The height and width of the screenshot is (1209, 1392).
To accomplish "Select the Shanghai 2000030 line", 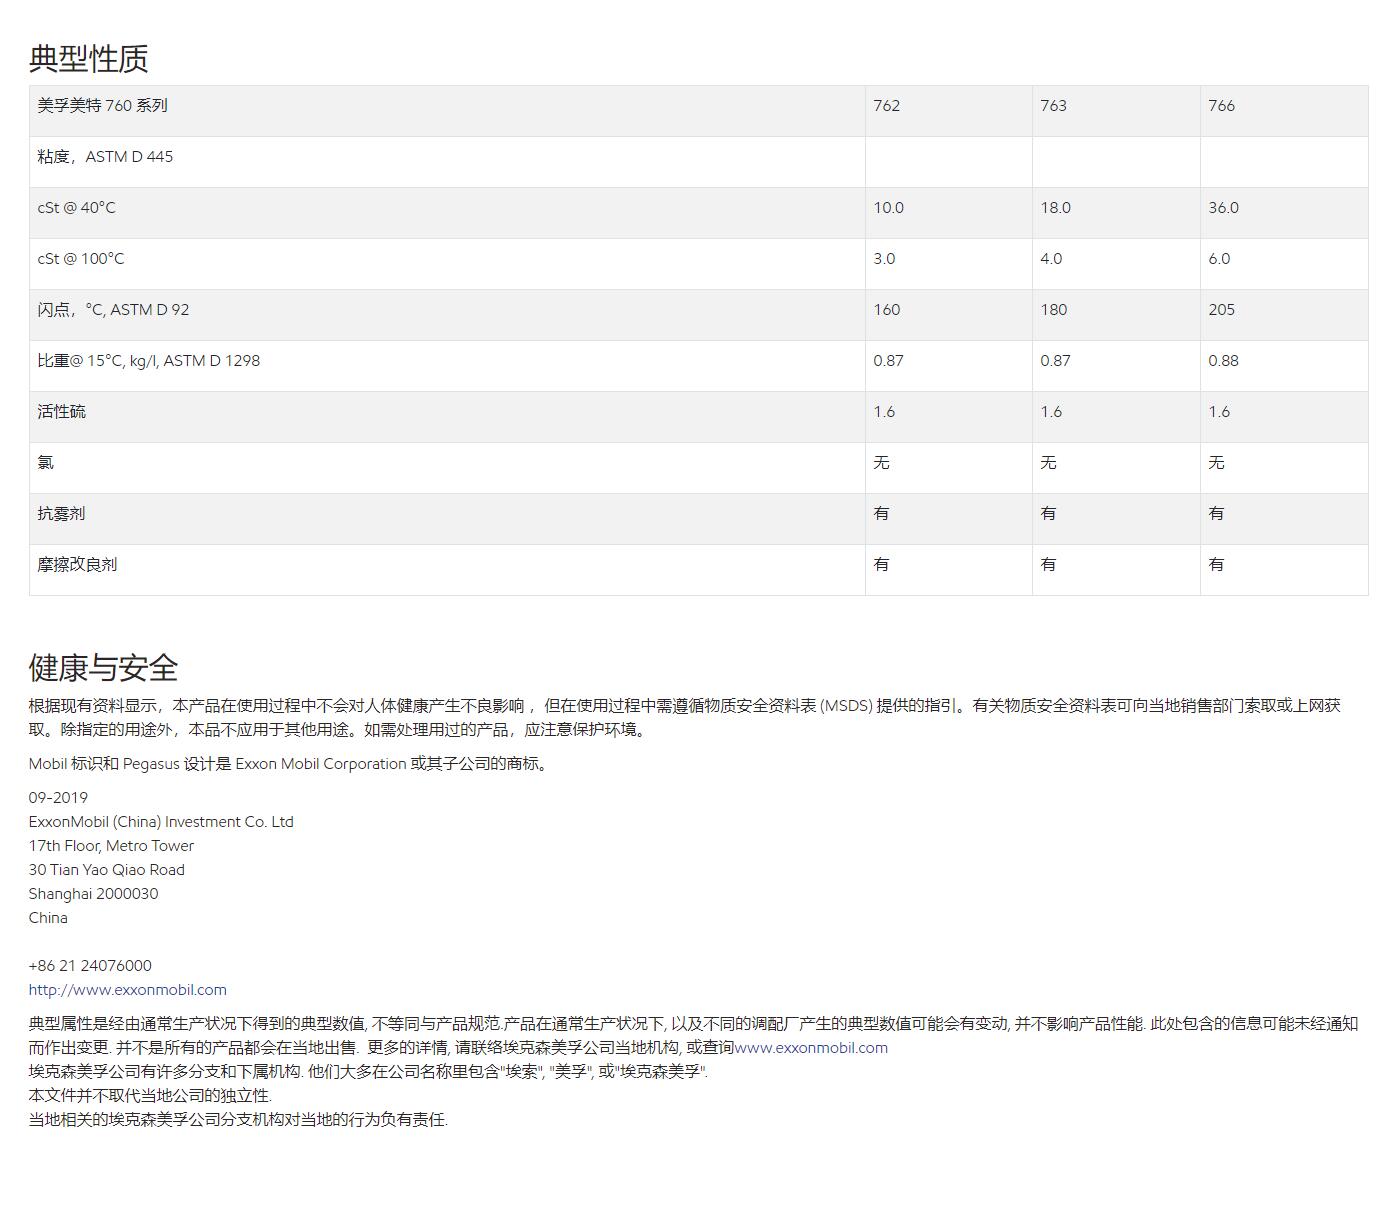I will click(x=94, y=894).
